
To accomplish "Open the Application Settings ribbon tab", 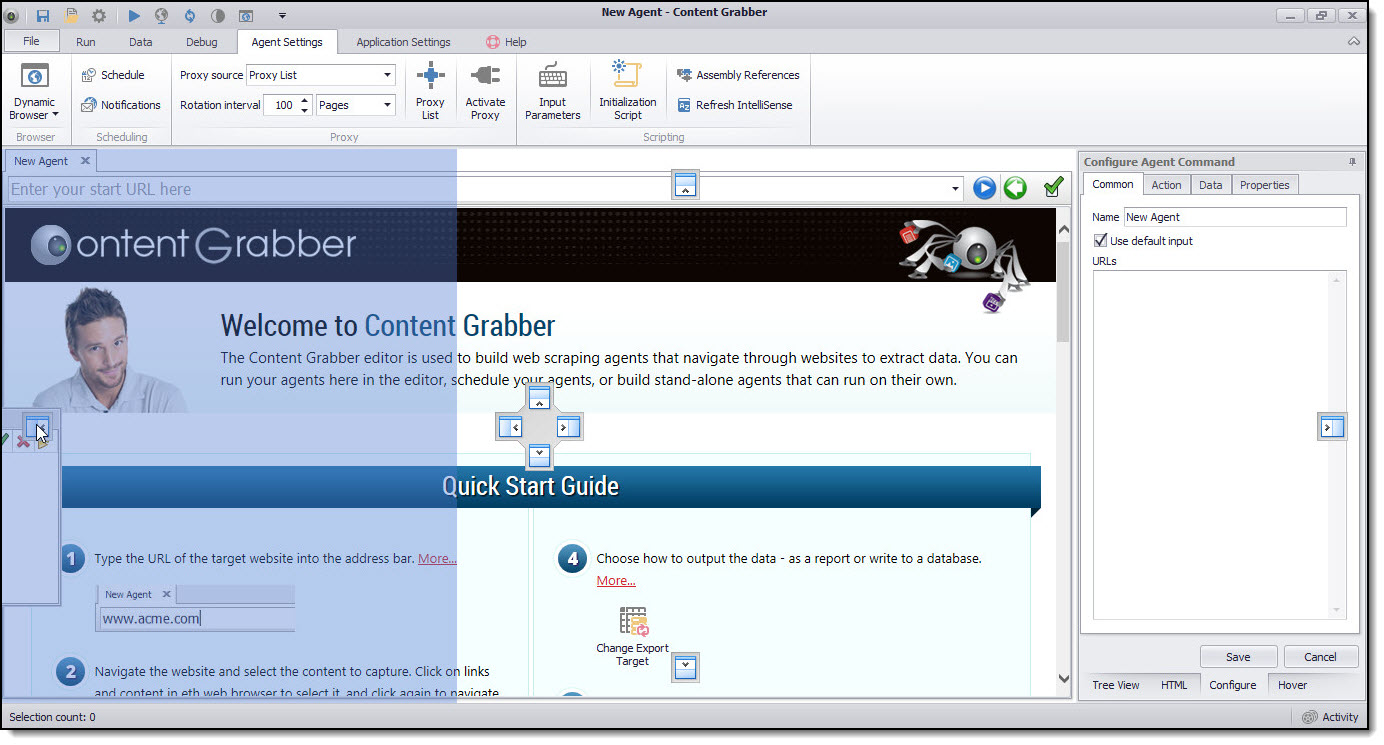I will (x=403, y=42).
